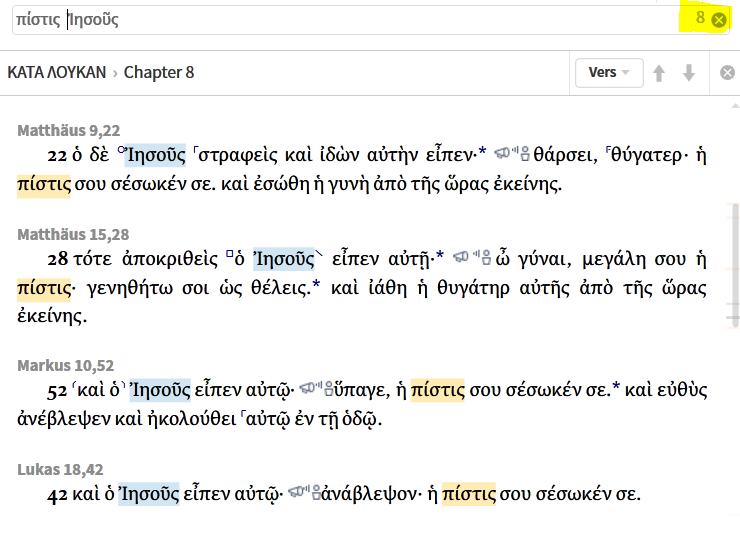Click asterisk note after σέσωκέν σε in verse 52
Viewport: 740px width, 535px height.
point(616,387)
